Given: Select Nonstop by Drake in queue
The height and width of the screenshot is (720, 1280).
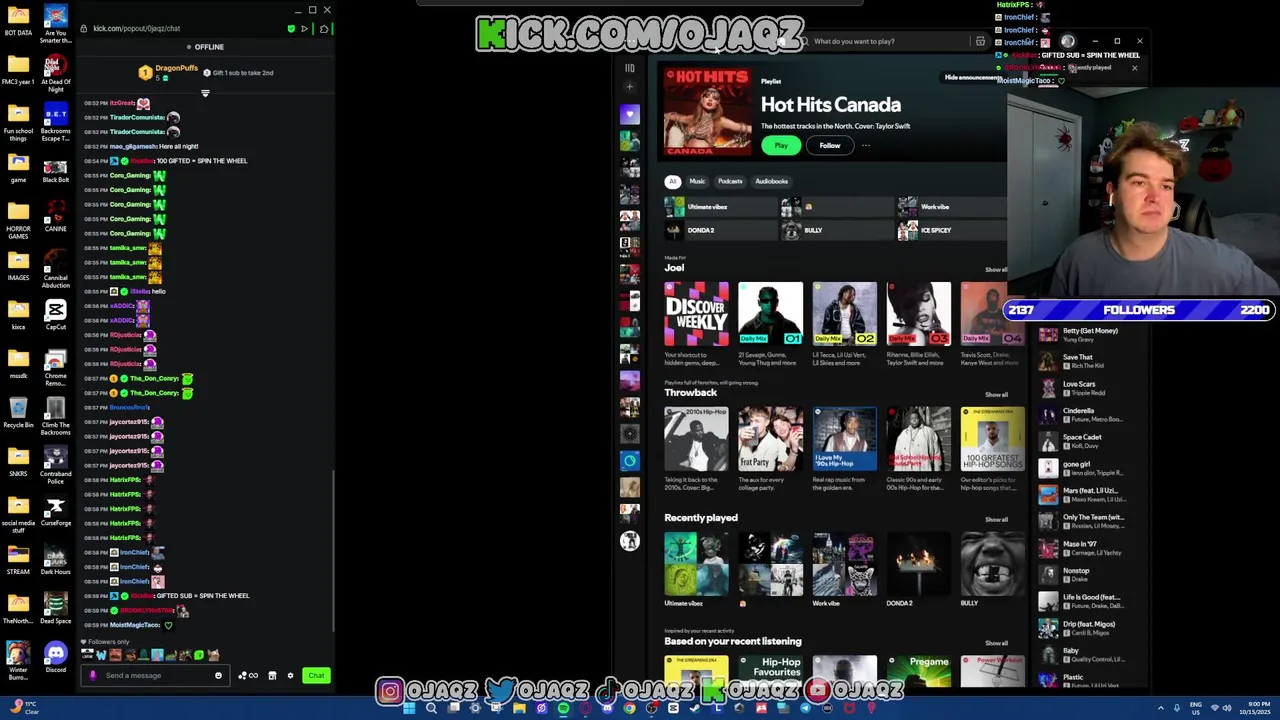Looking at the screenshot, I should (1090, 575).
